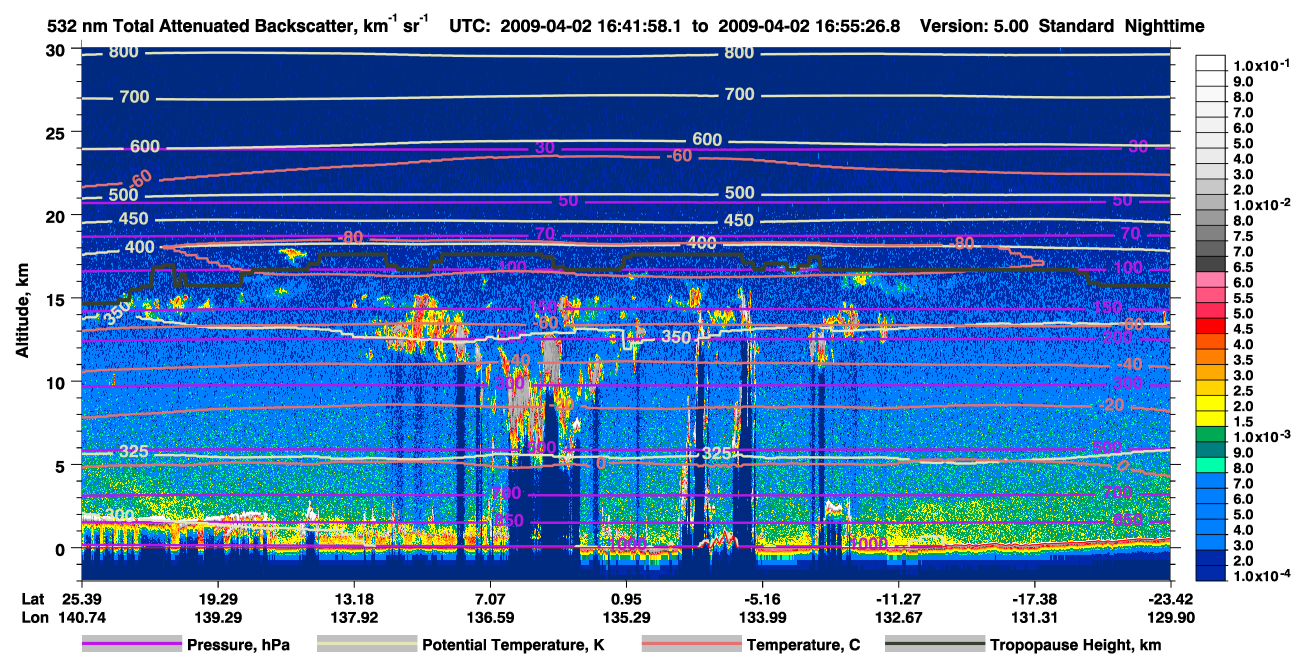Click the 'Tropopause Height, km' legend label

point(1076,646)
